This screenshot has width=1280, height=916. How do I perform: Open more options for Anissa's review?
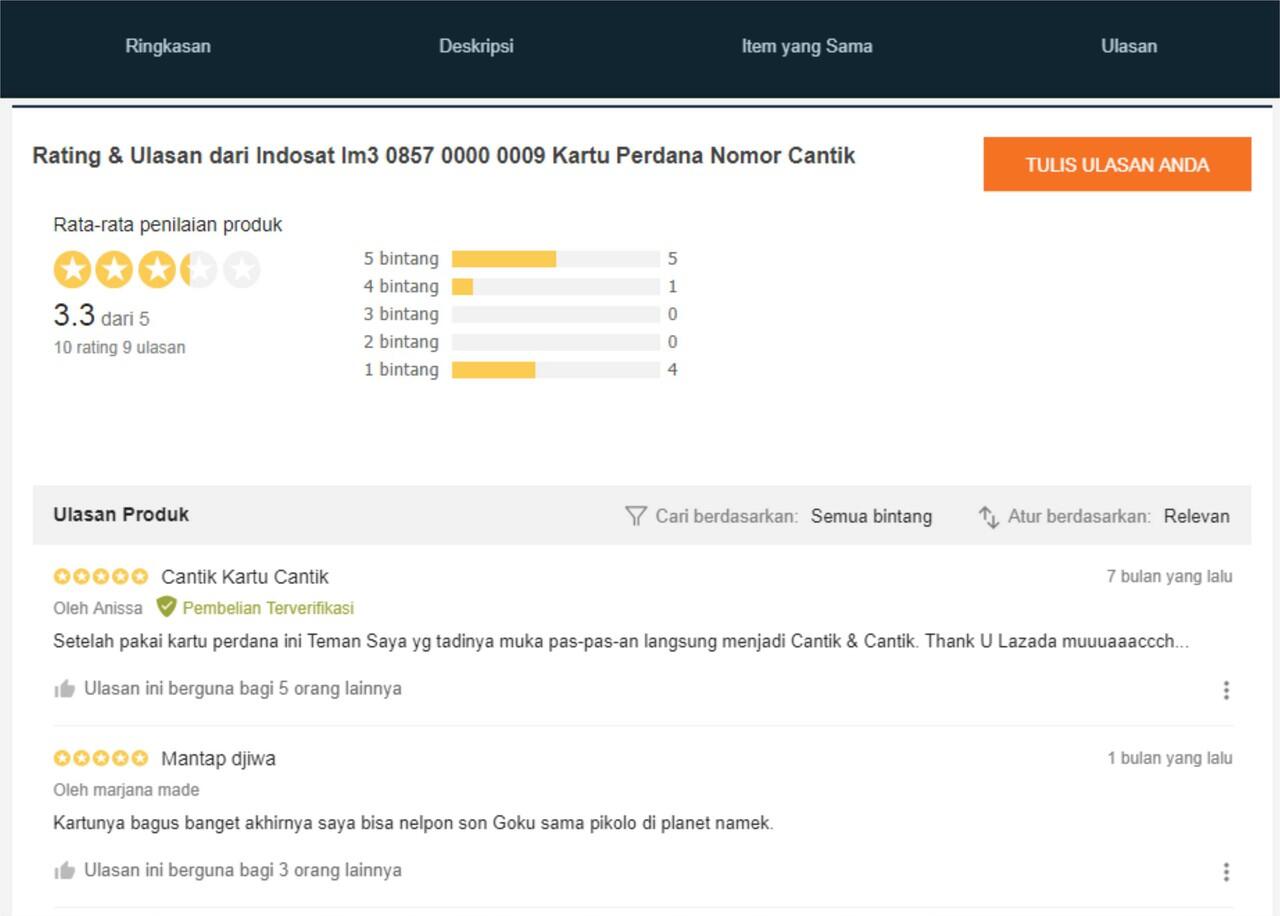[1226, 690]
